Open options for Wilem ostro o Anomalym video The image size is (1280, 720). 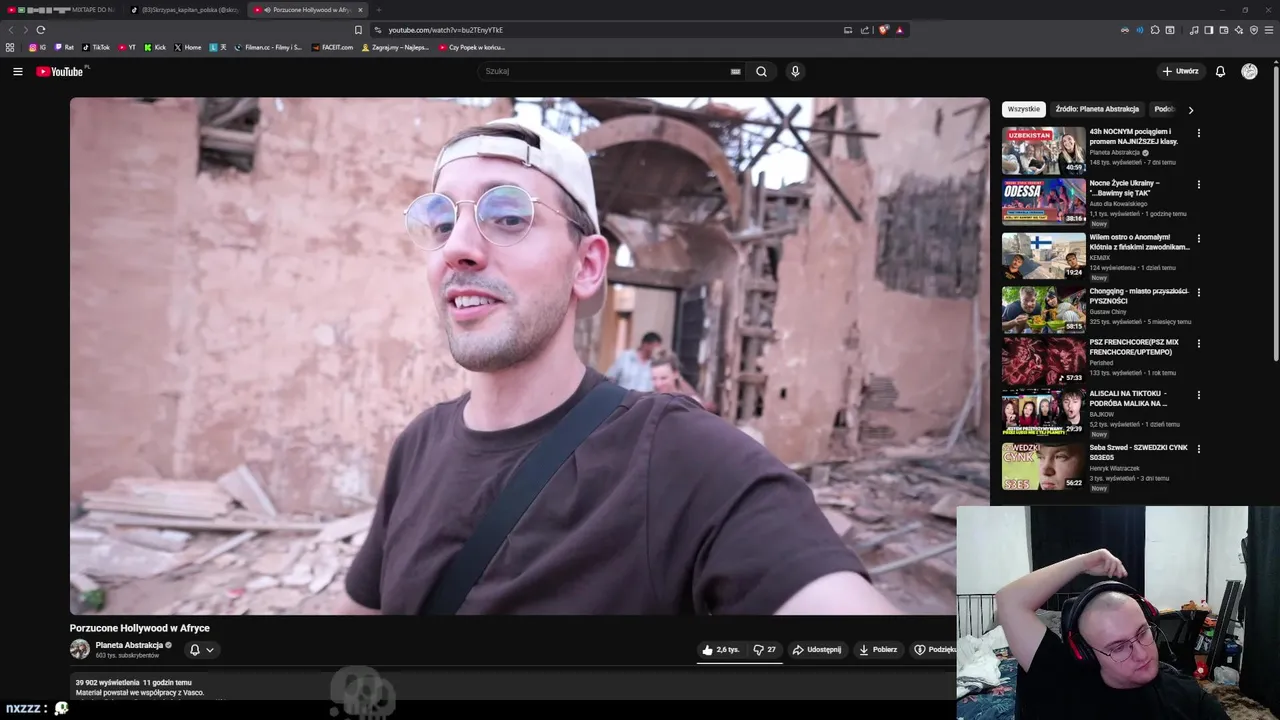[x=1198, y=239]
